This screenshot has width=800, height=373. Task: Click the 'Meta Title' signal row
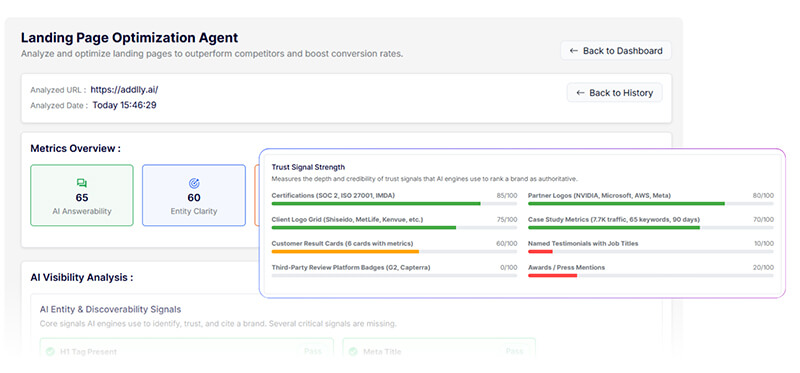click(x=439, y=348)
